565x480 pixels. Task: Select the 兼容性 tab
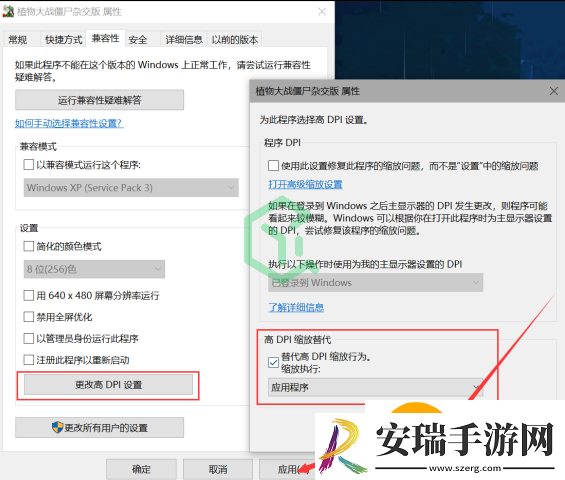(x=105, y=38)
